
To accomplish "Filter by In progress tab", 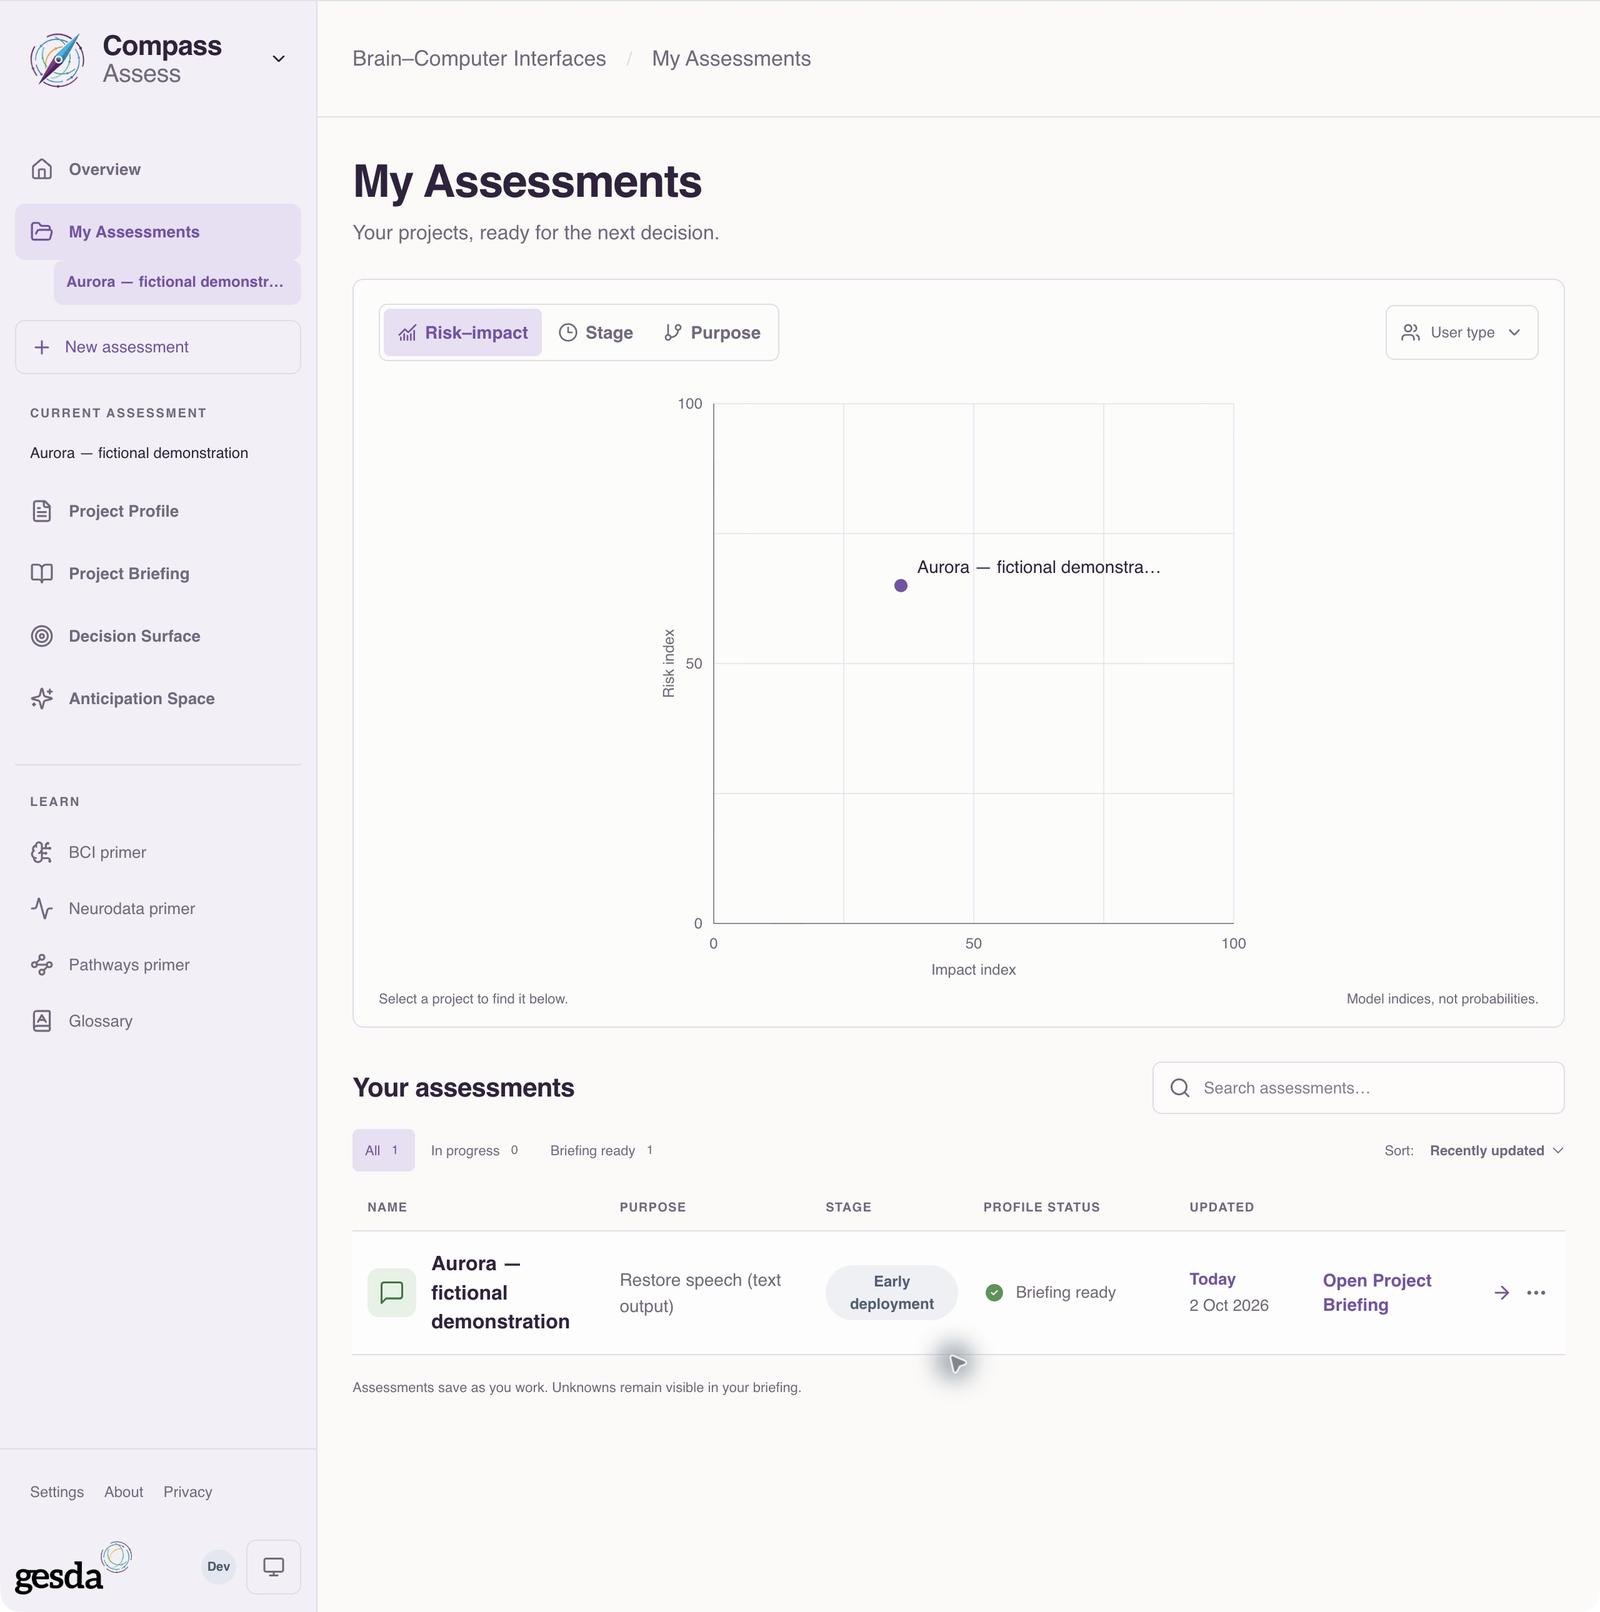I will (475, 1151).
